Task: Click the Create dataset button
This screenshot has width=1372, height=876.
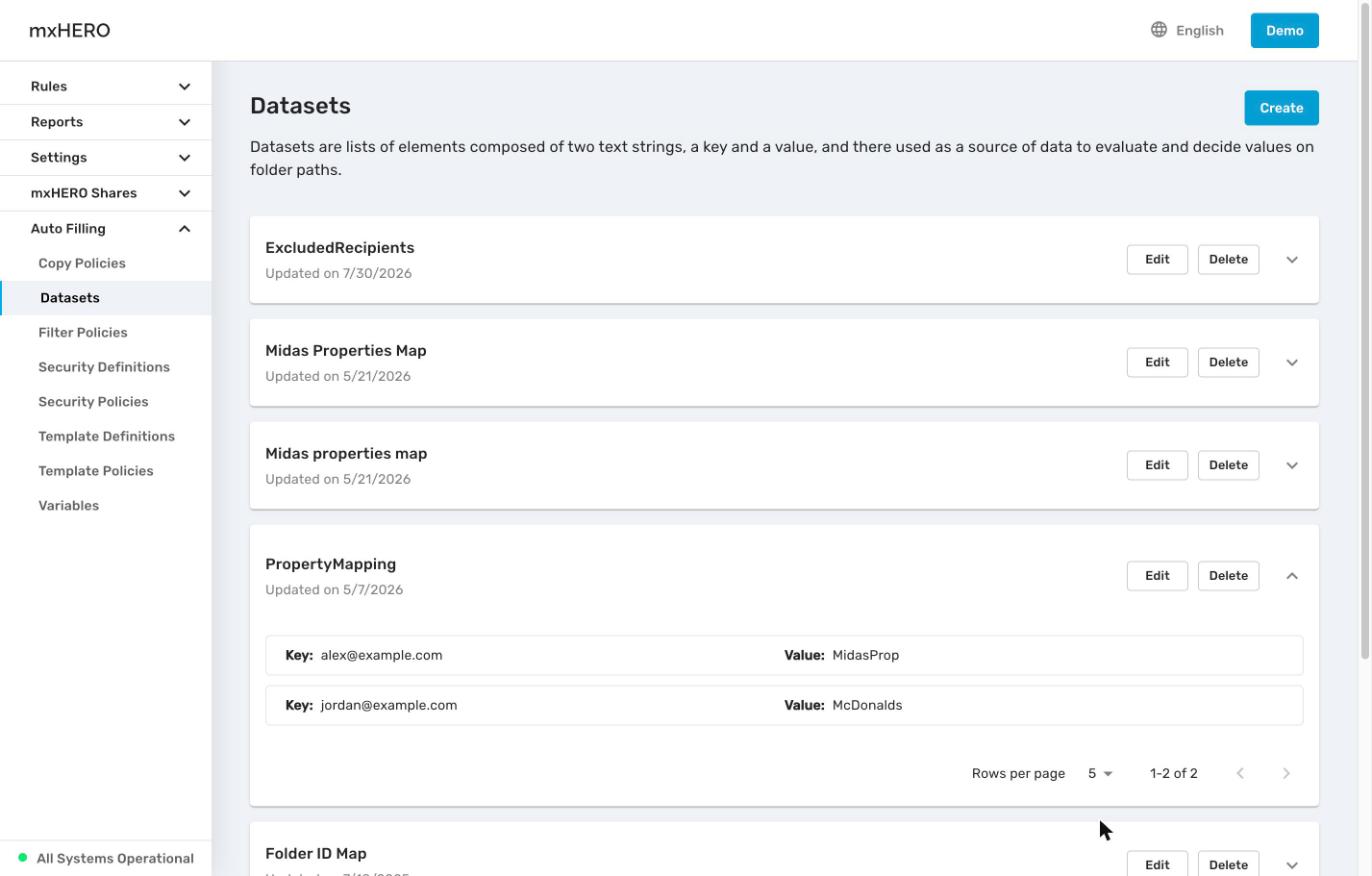Action: click(x=1281, y=108)
